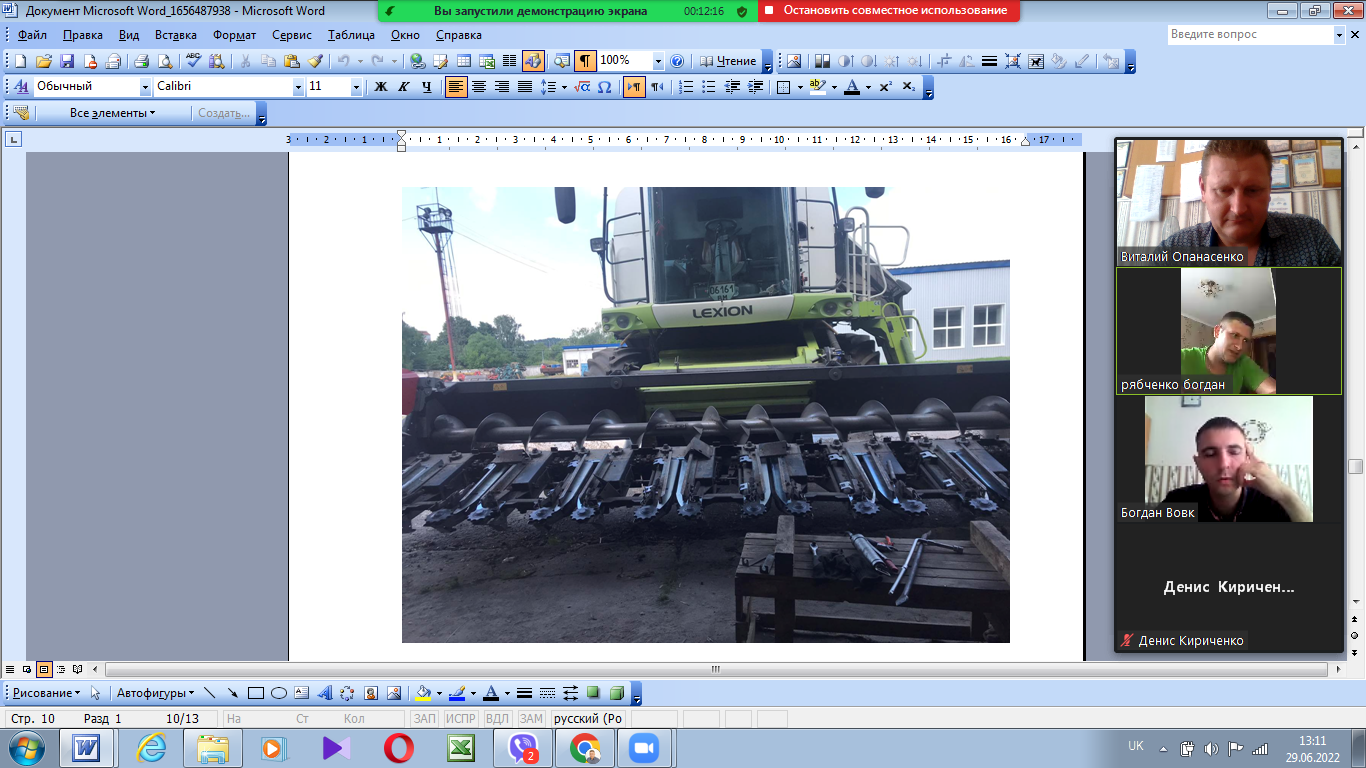Open the Calibri font name dropdown
Image resolution: width=1366 pixels, height=768 pixels.
298,87
